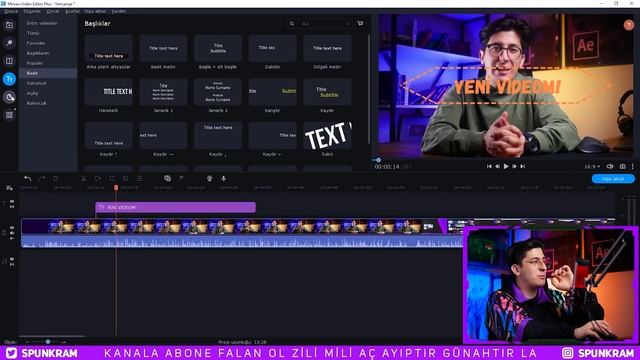Select the Titles tab icon
The height and width of the screenshot is (360, 640).
[x=9, y=79]
